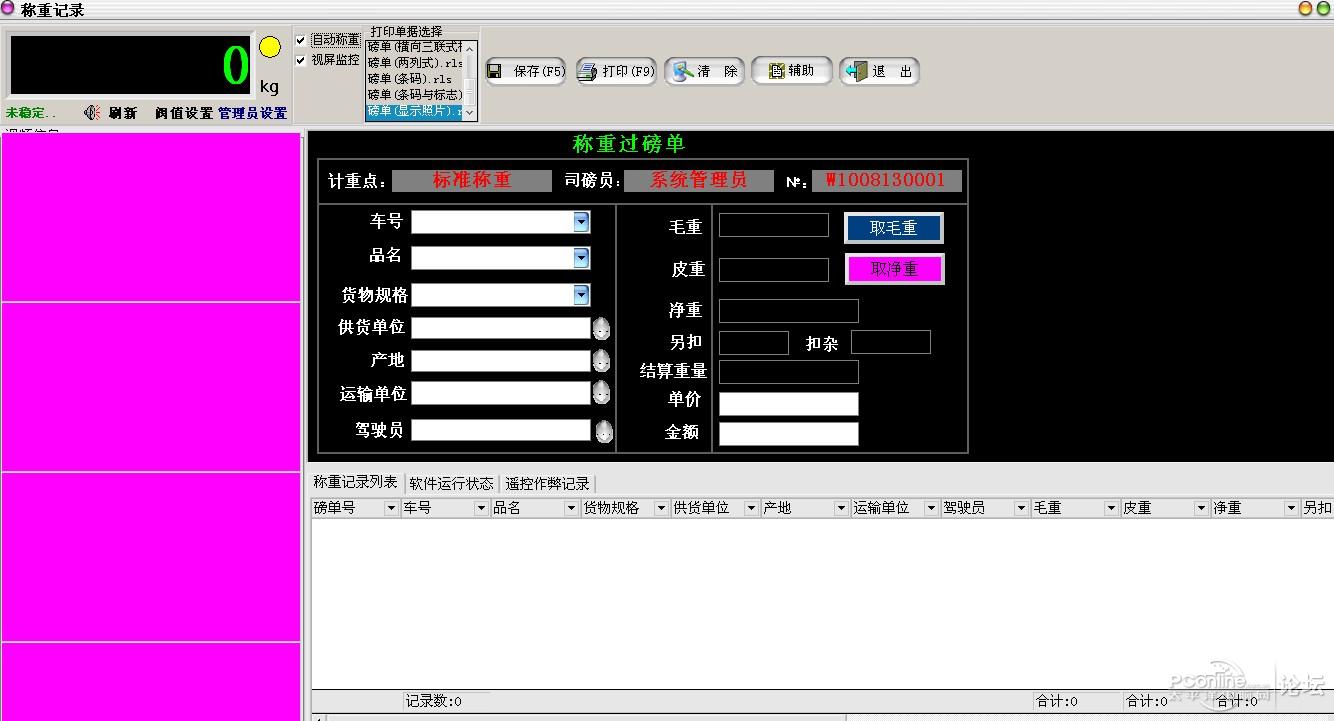Open filter arrow on 驾驶员 column header
The image size is (1334, 721).
coord(1021,508)
